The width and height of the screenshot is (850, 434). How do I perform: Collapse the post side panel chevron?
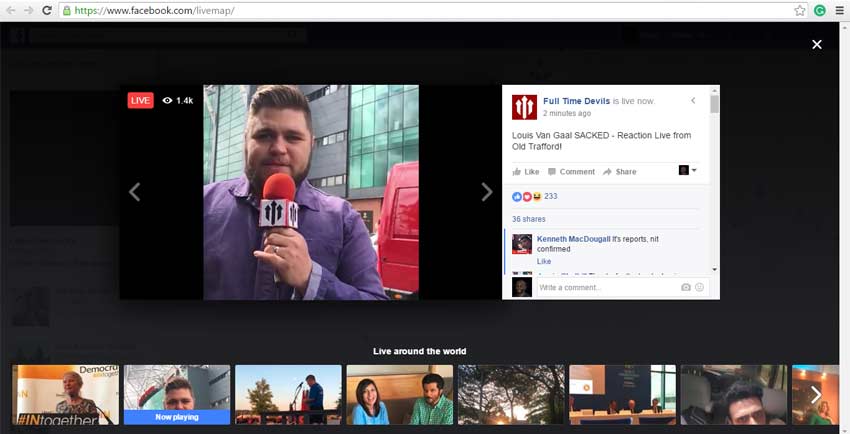coord(693,100)
